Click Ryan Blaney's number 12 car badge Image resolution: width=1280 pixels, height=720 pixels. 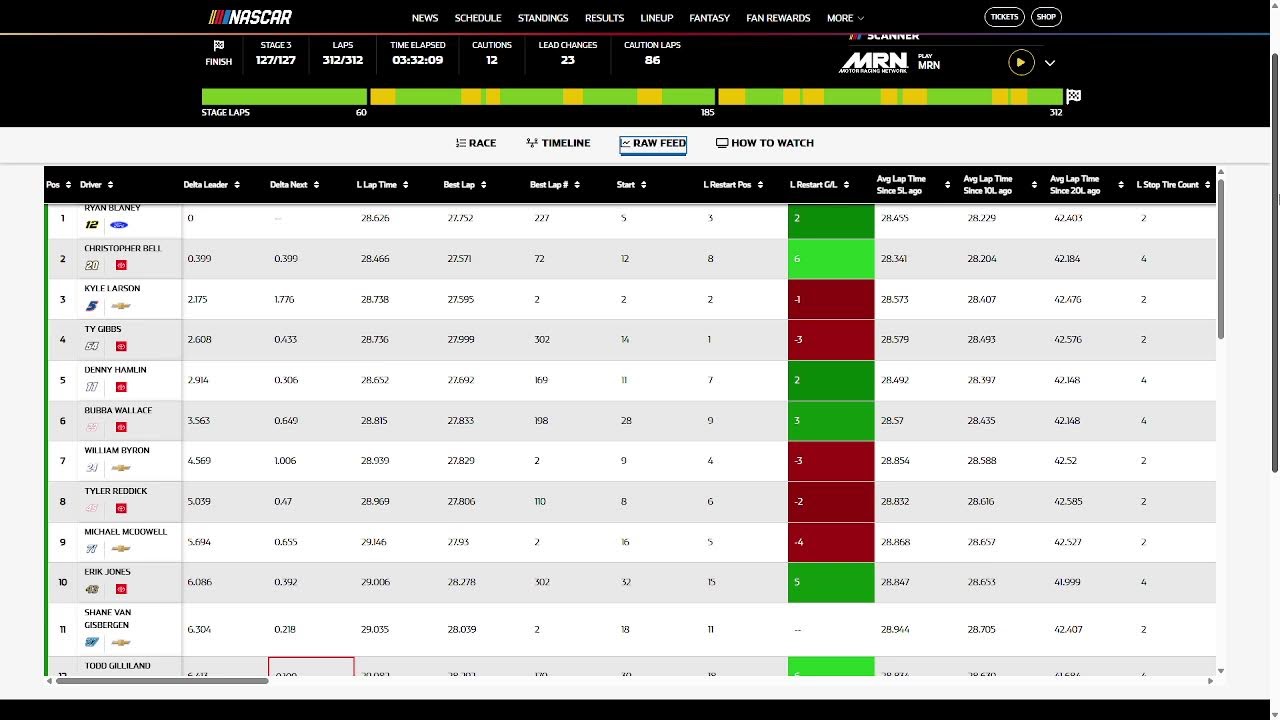pyautogui.click(x=92, y=225)
